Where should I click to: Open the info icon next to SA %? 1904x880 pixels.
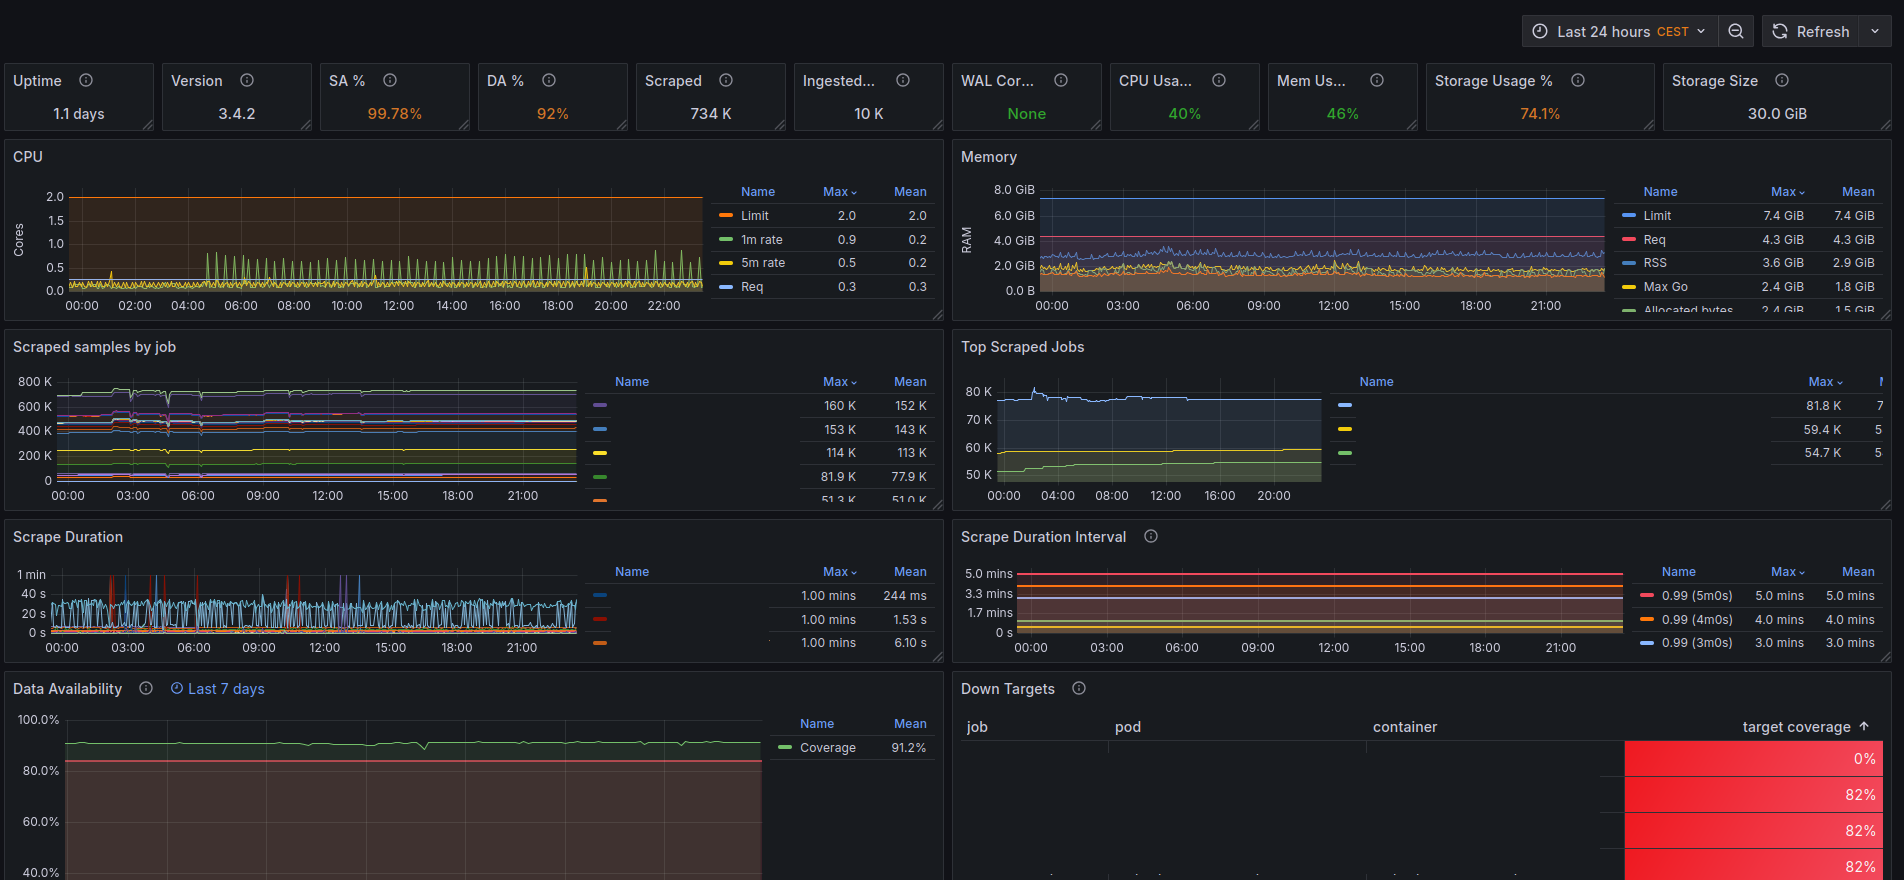pos(390,80)
